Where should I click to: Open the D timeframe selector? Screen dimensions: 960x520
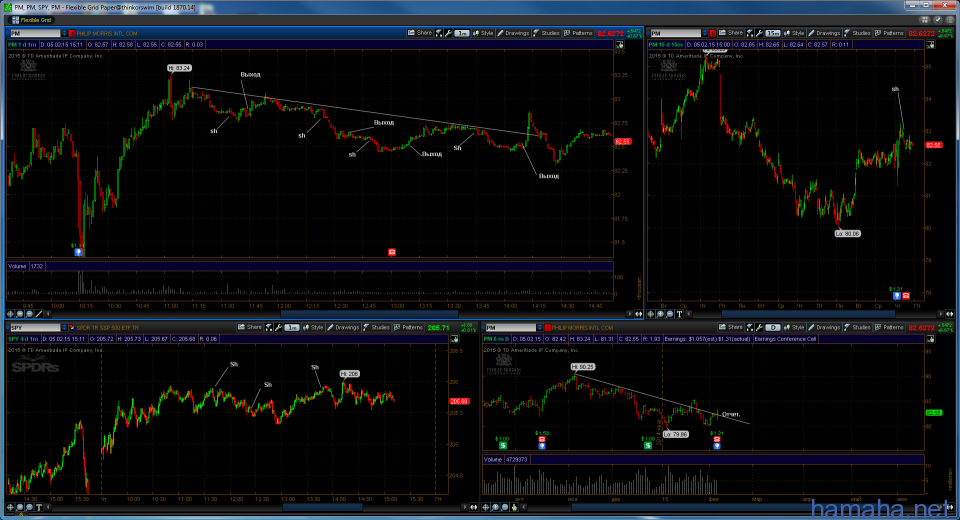click(x=773, y=328)
